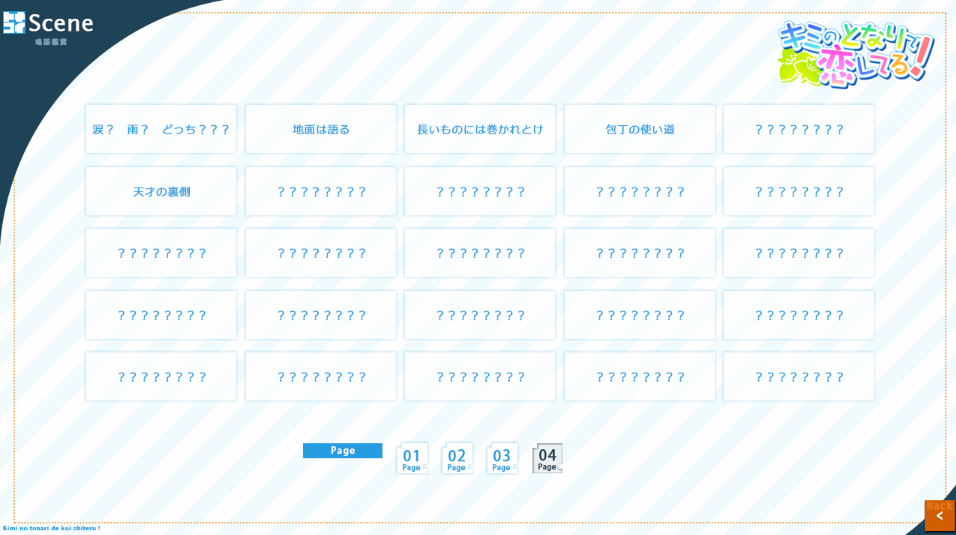The image size is (956, 535).
Task: Click the キミのとなりで恋してる game logo
Action: [856, 53]
